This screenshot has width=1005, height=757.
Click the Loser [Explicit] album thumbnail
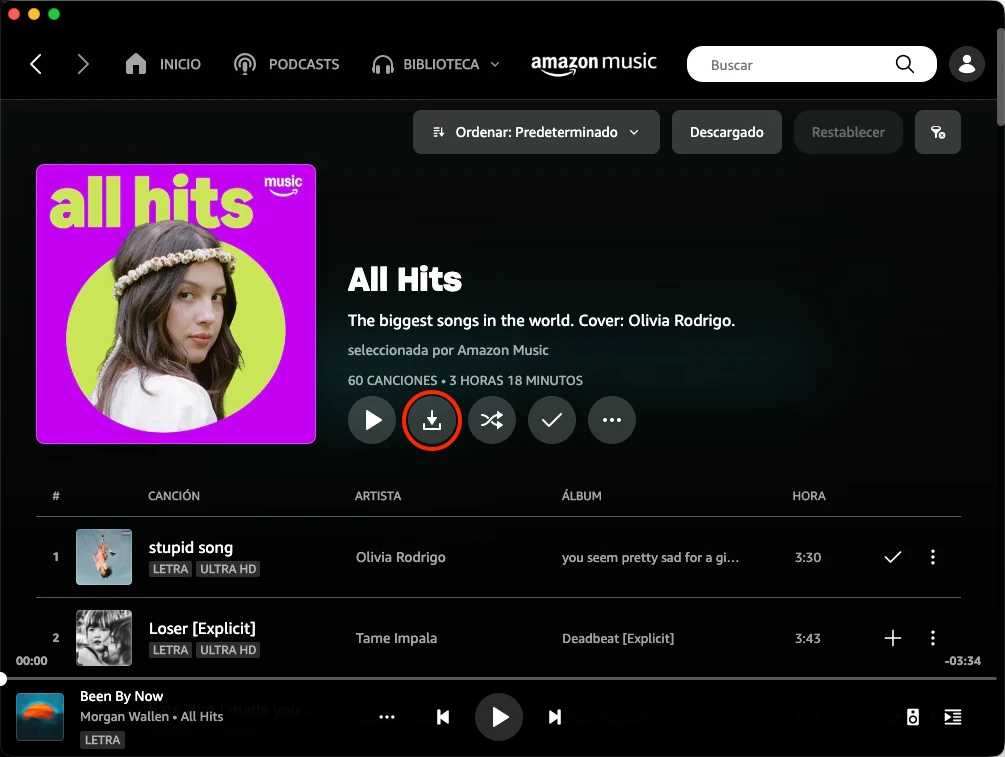click(104, 638)
